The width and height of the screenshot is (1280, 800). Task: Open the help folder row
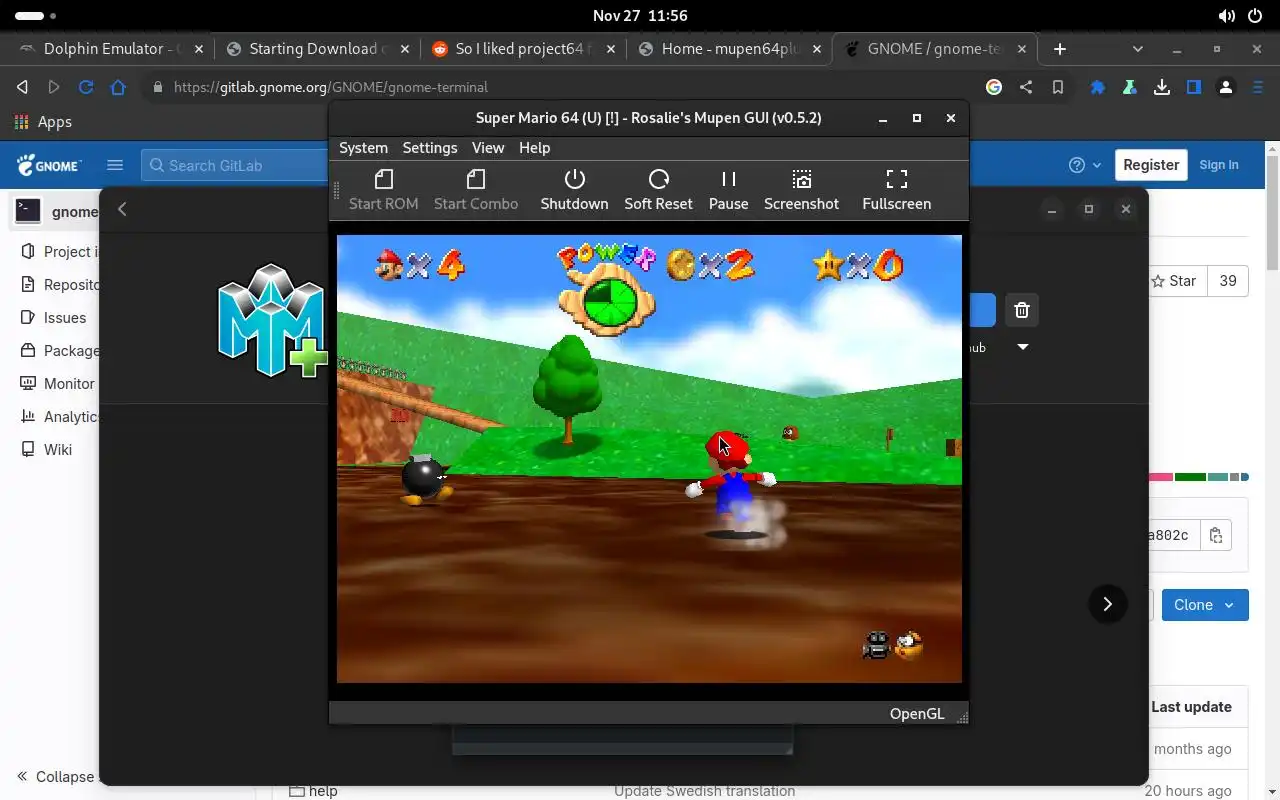click(322, 790)
